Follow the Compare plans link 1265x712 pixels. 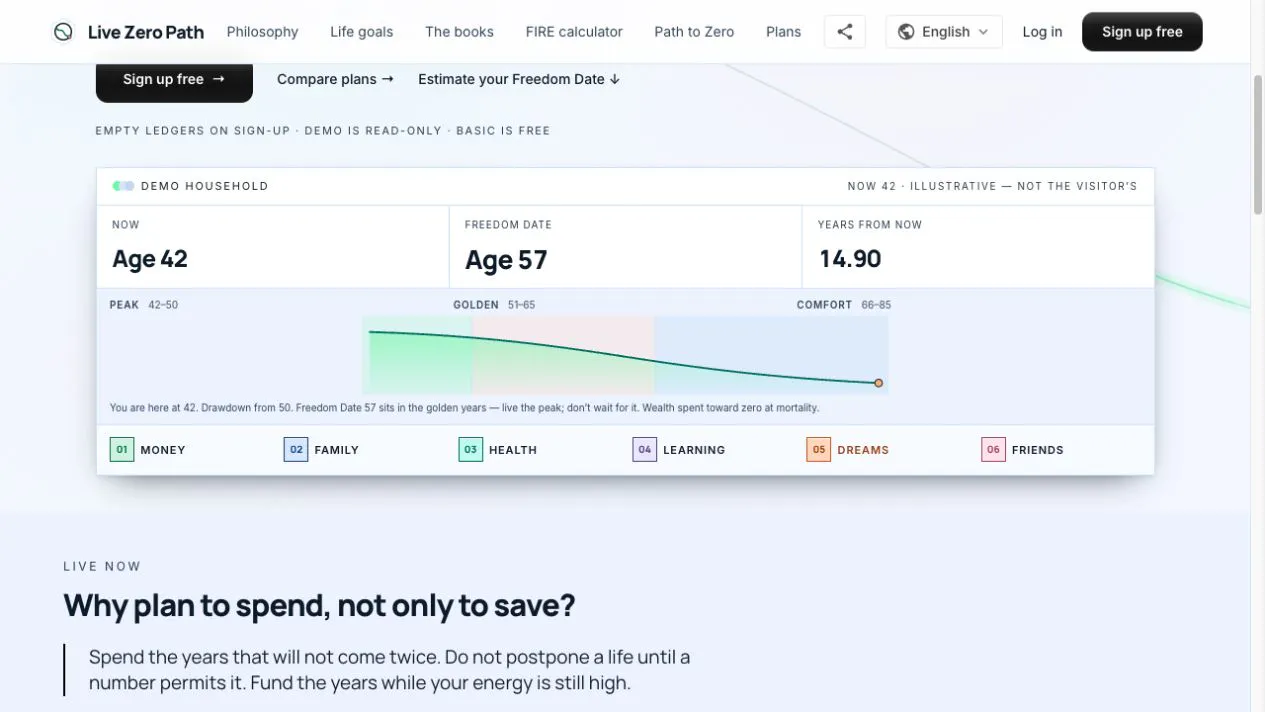pos(335,79)
